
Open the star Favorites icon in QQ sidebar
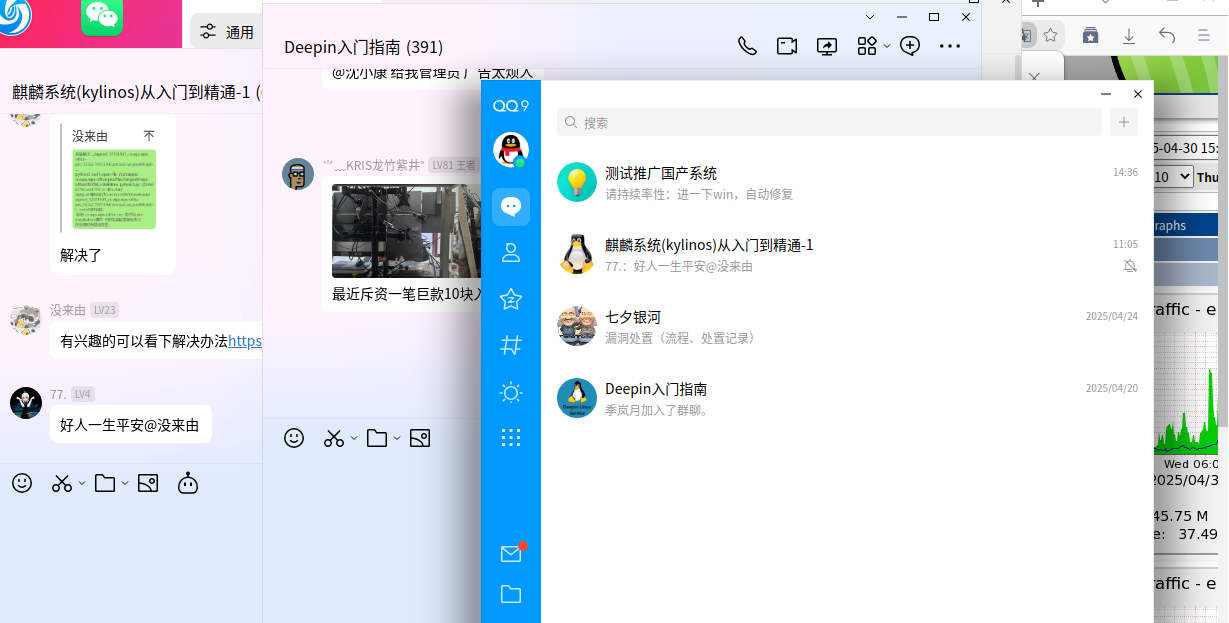coord(511,299)
